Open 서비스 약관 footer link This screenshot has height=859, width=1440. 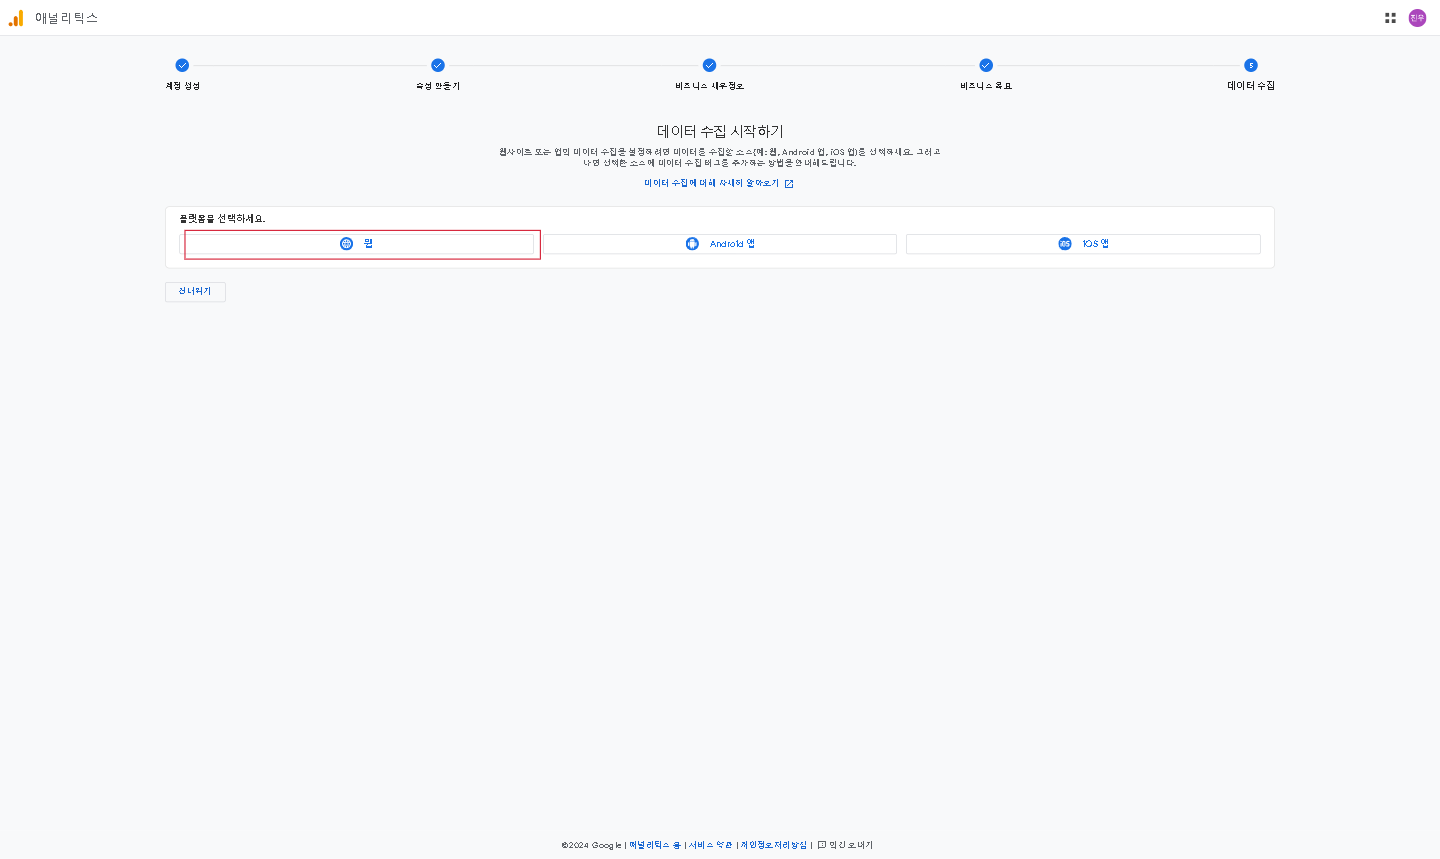tap(711, 845)
